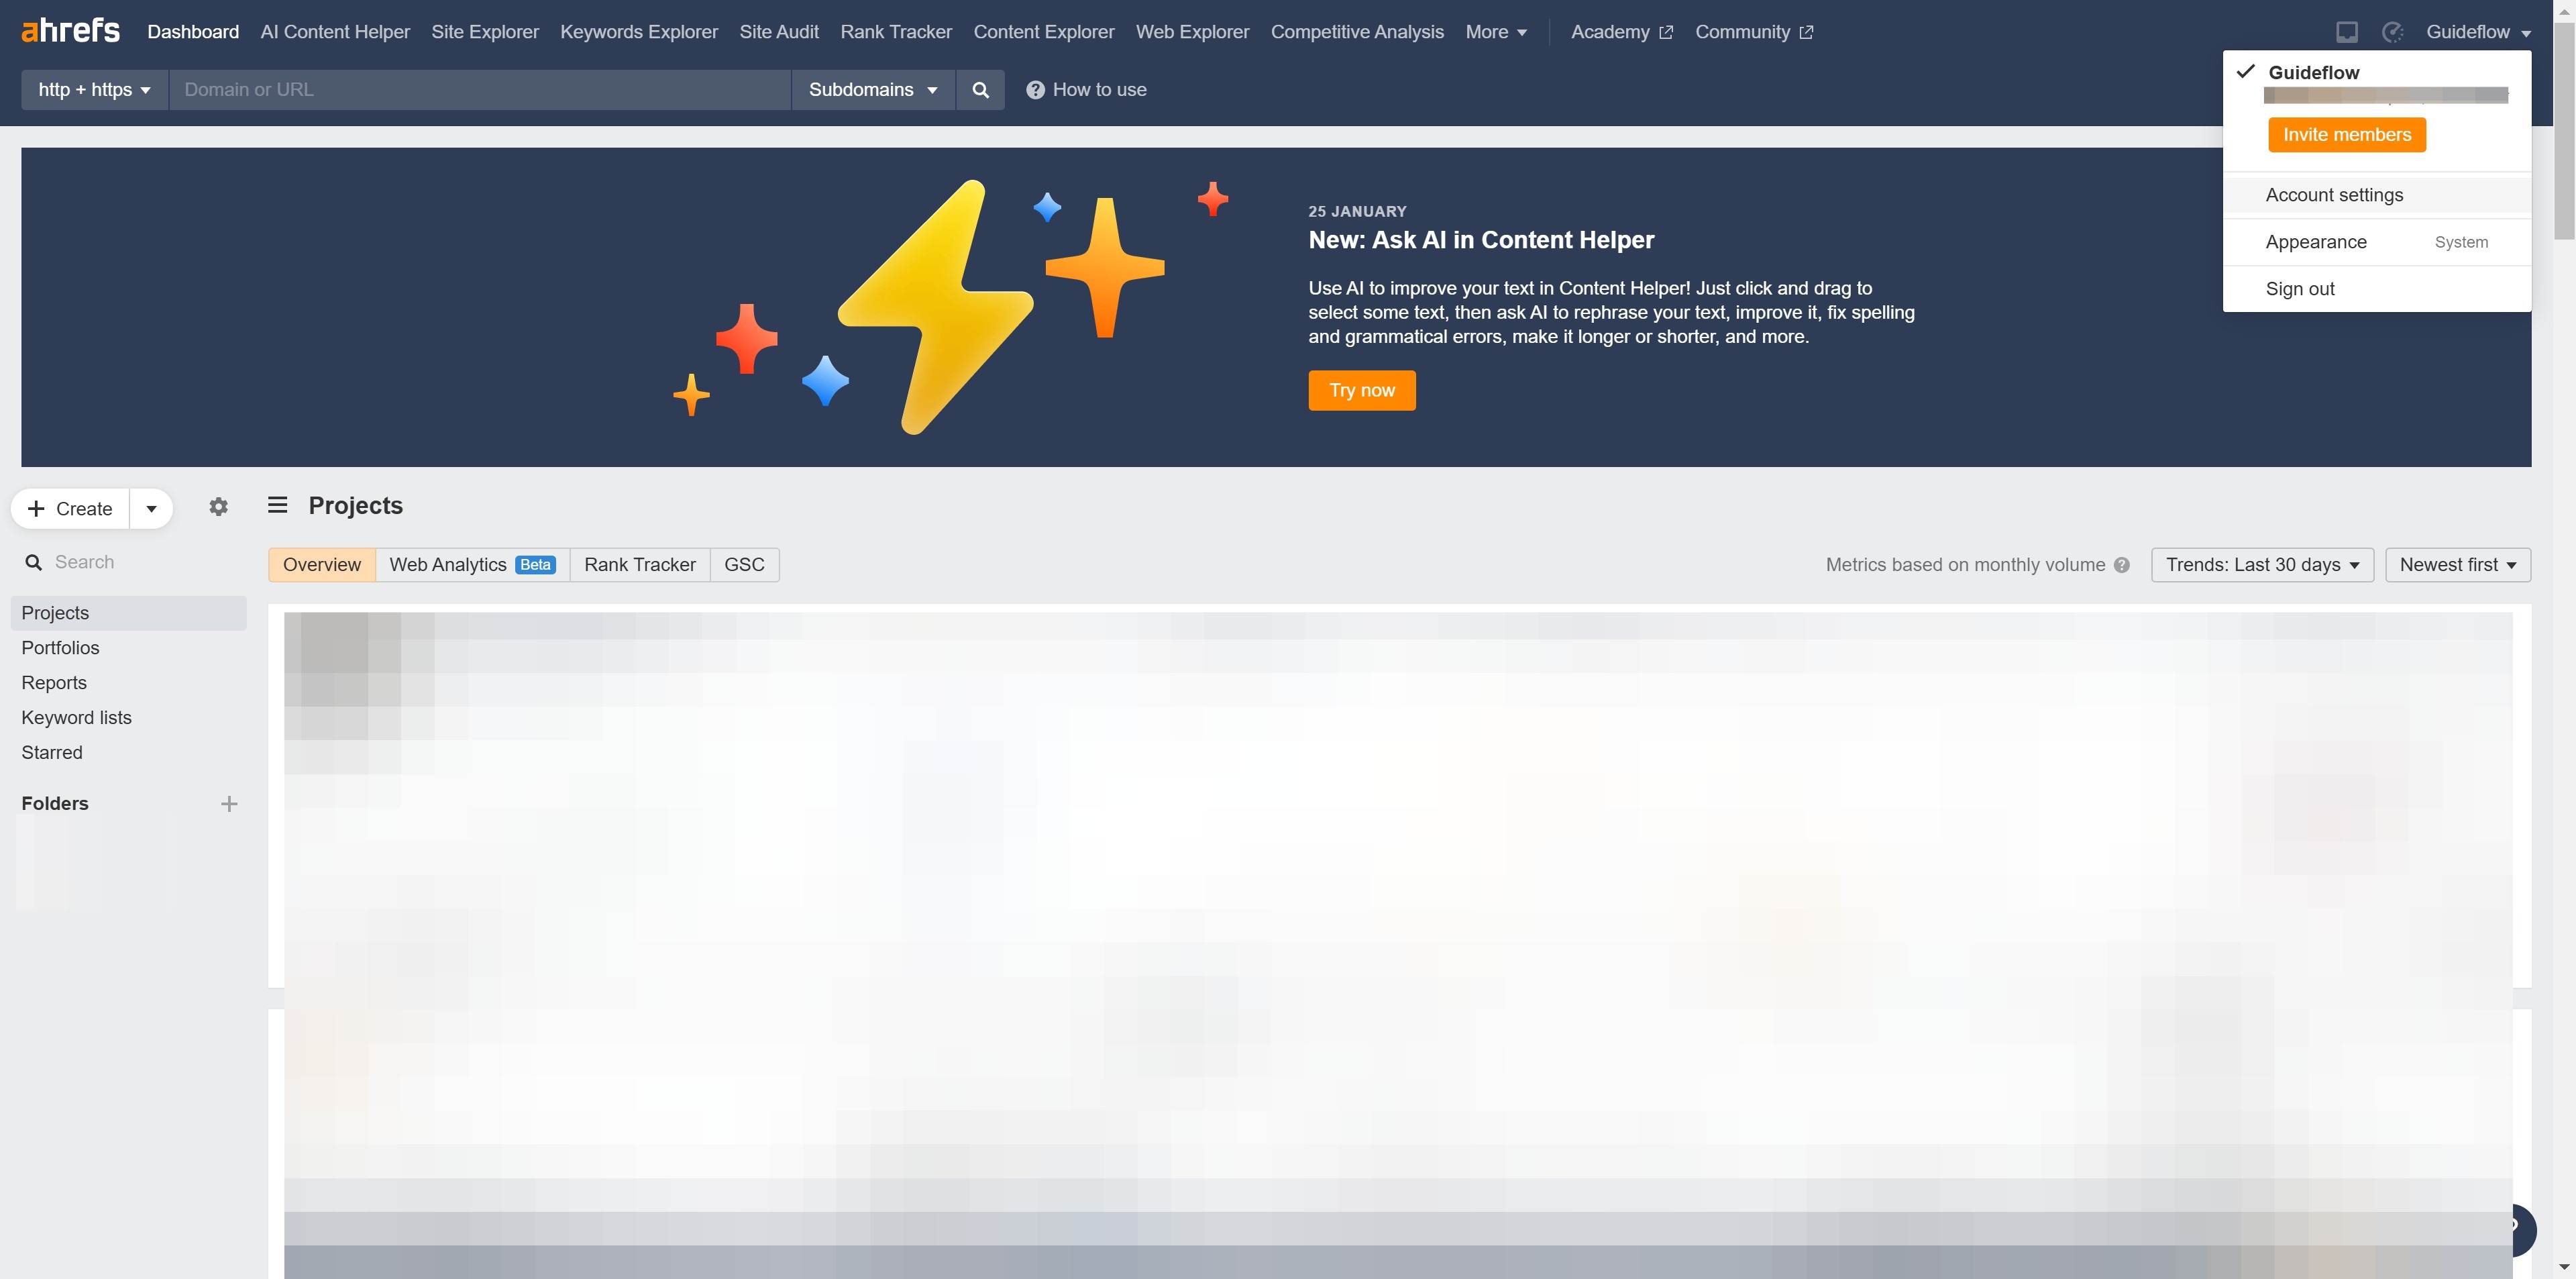Click the Try now button
The image size is (2576, 1279).
coord(1361,390)
